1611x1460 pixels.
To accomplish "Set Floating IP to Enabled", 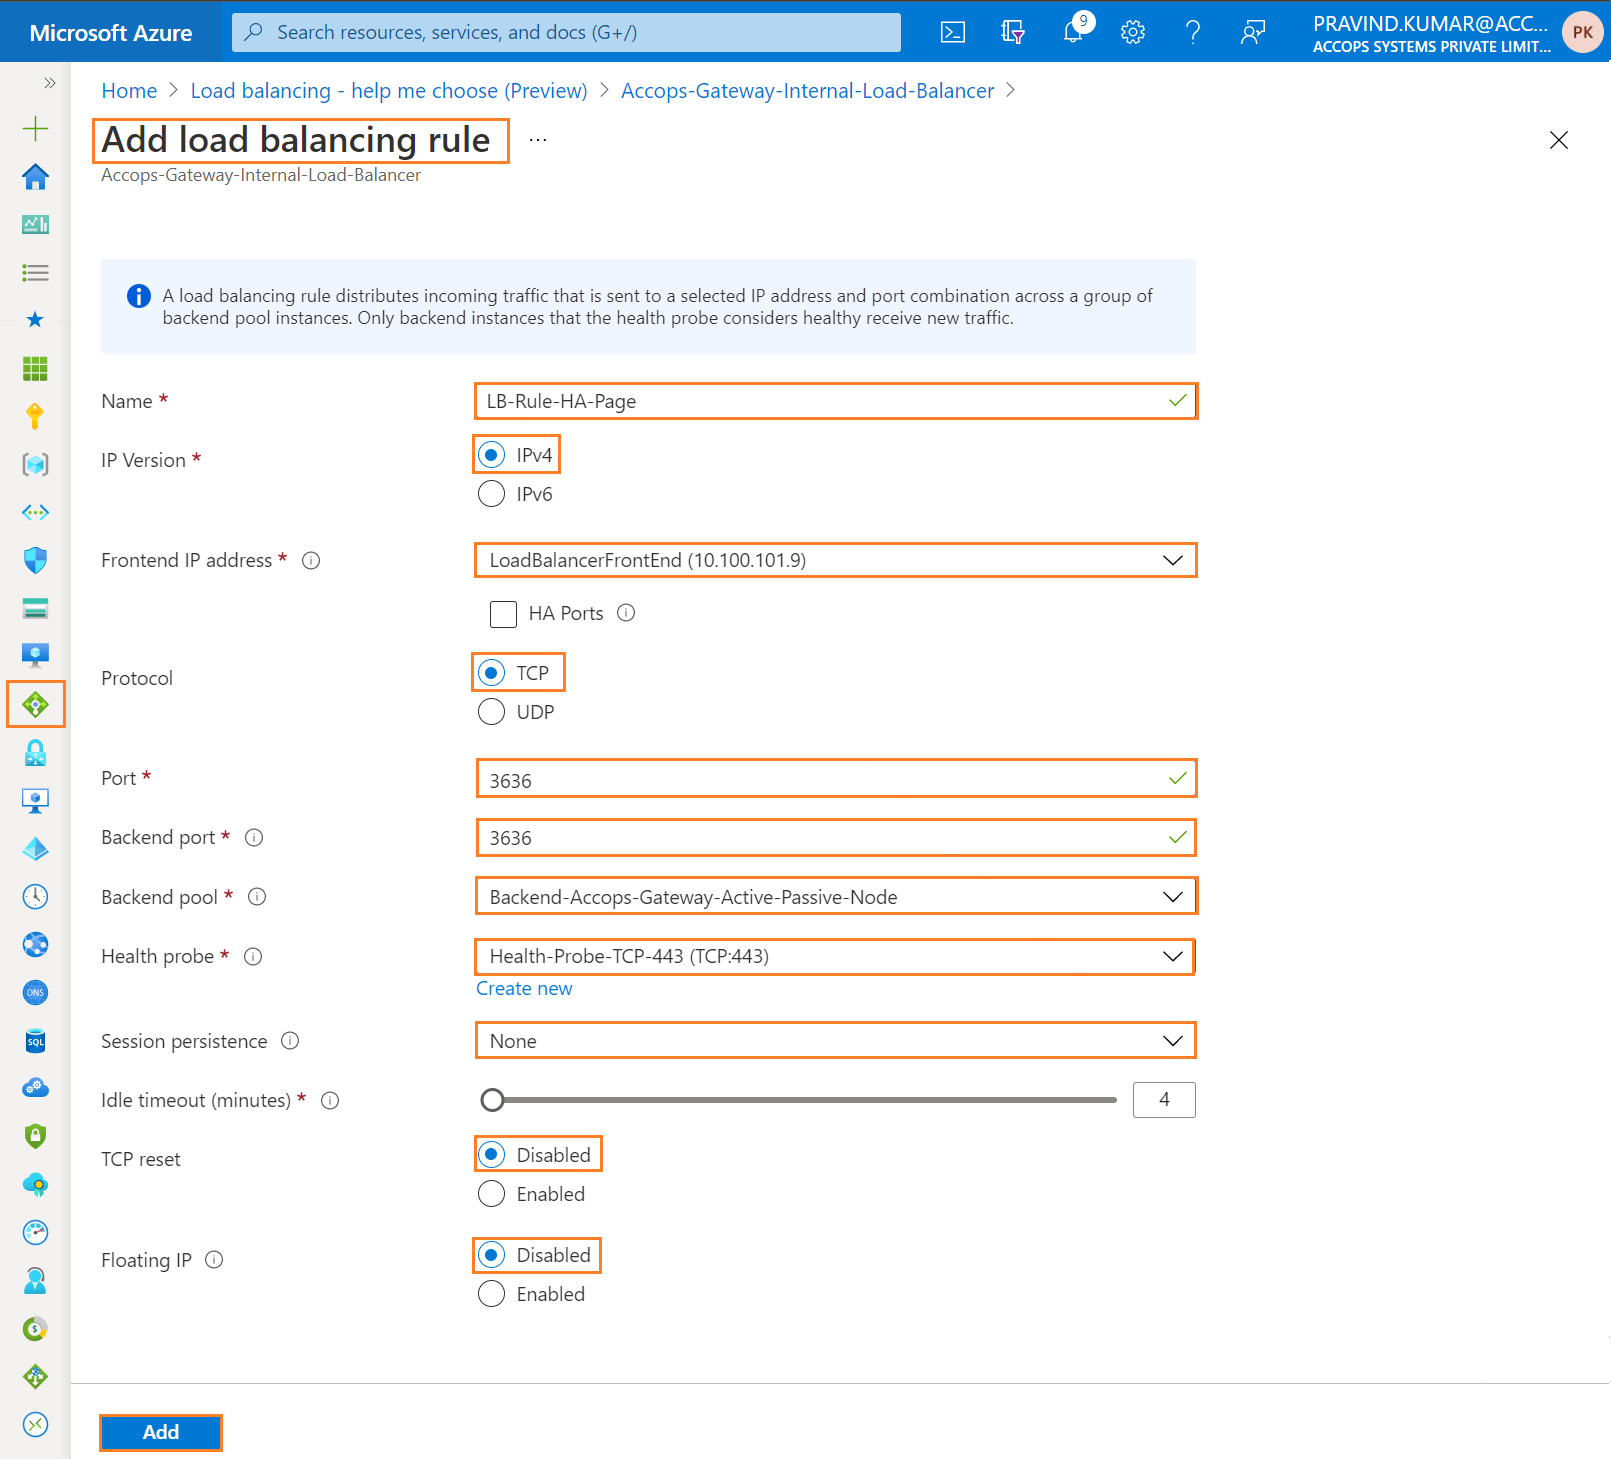I will tap(491, 1294).
